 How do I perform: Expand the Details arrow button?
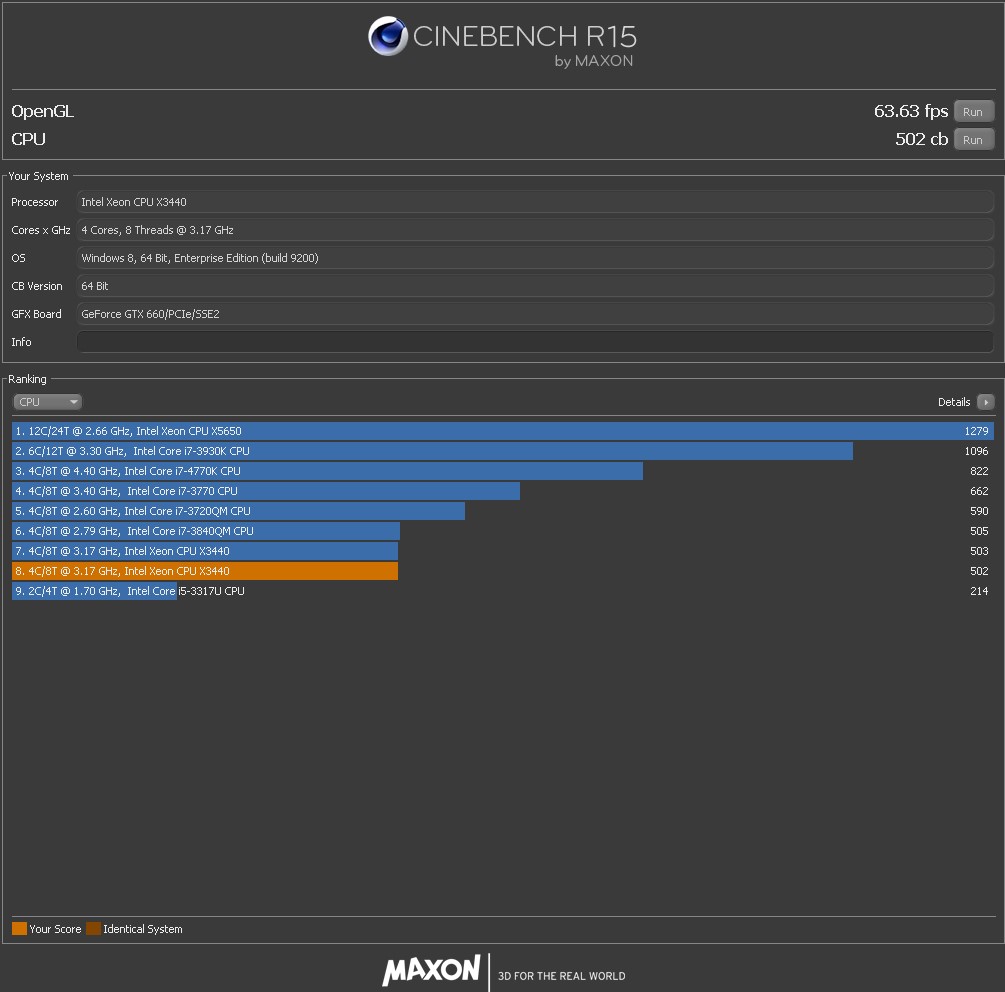[x=986, y=402]
